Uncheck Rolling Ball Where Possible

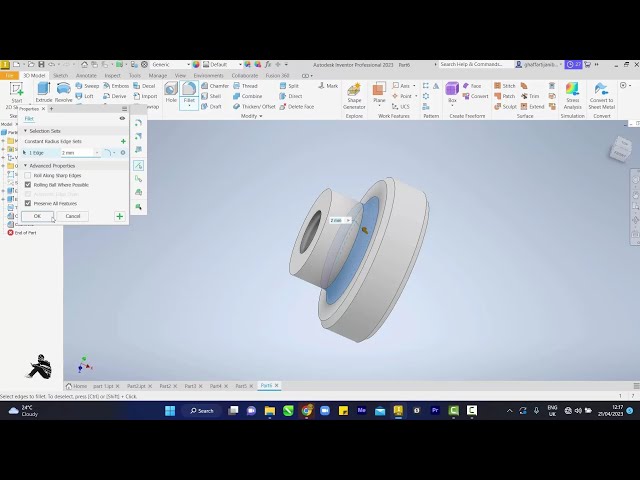pos(28,184)
